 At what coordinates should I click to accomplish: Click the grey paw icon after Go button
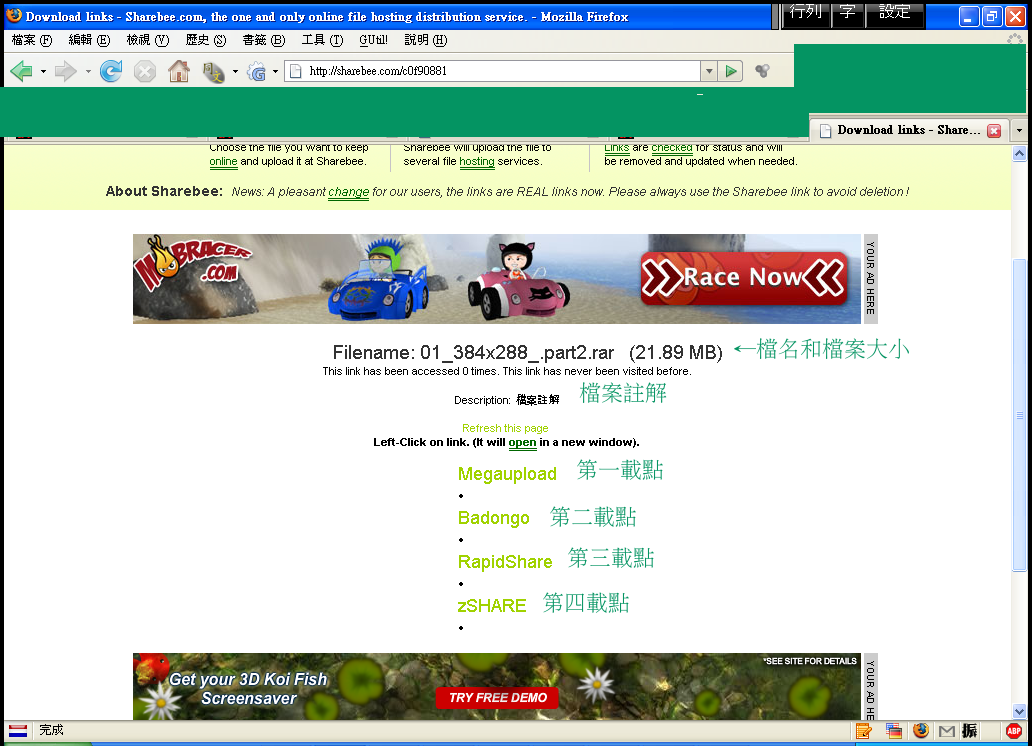[x=762, y=71]
